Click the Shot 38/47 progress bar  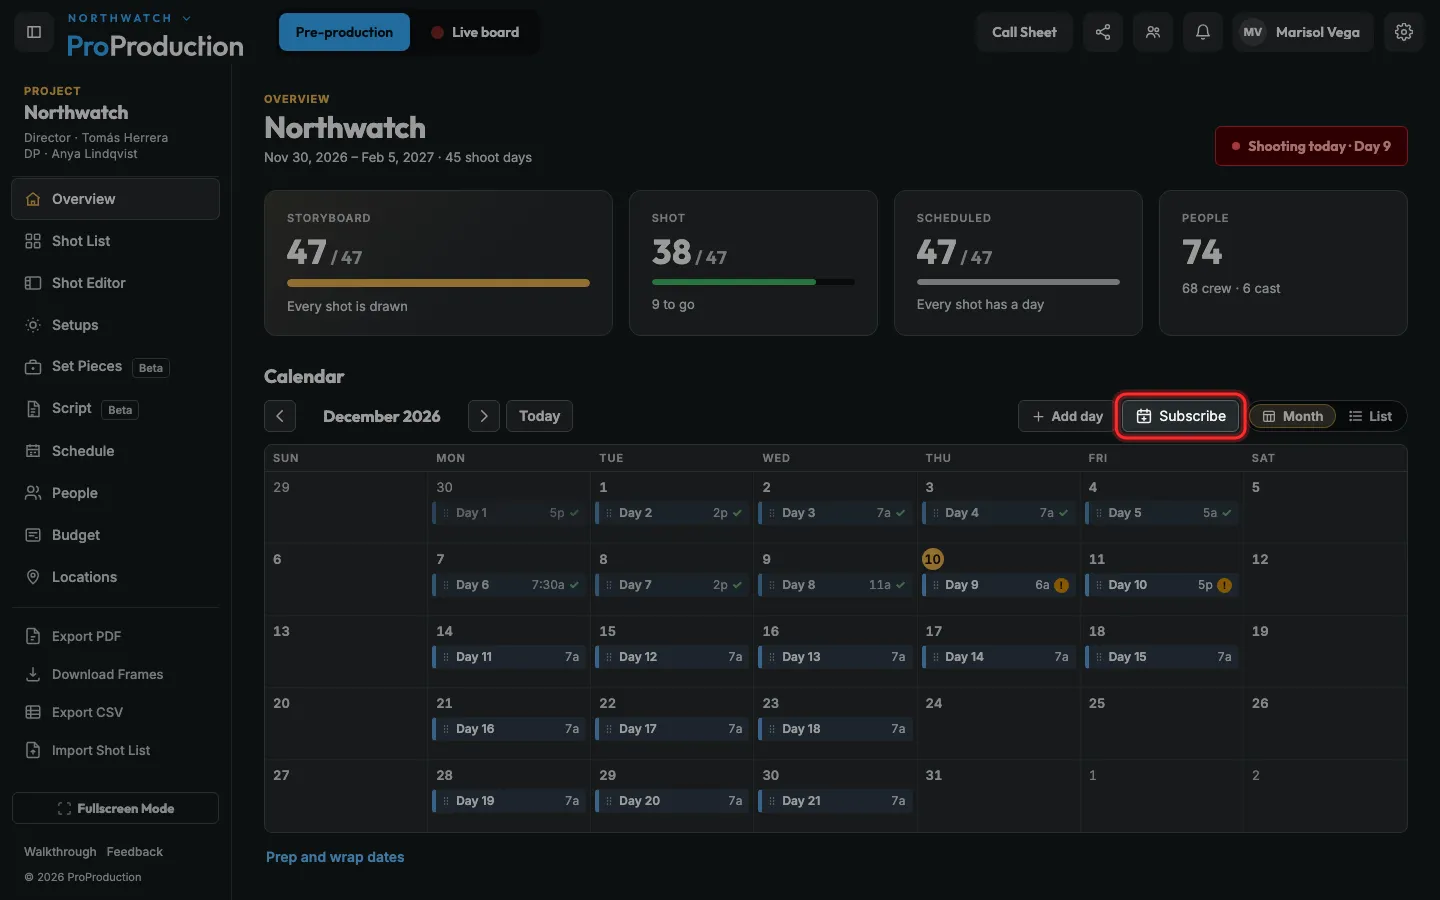pos(753,282)
